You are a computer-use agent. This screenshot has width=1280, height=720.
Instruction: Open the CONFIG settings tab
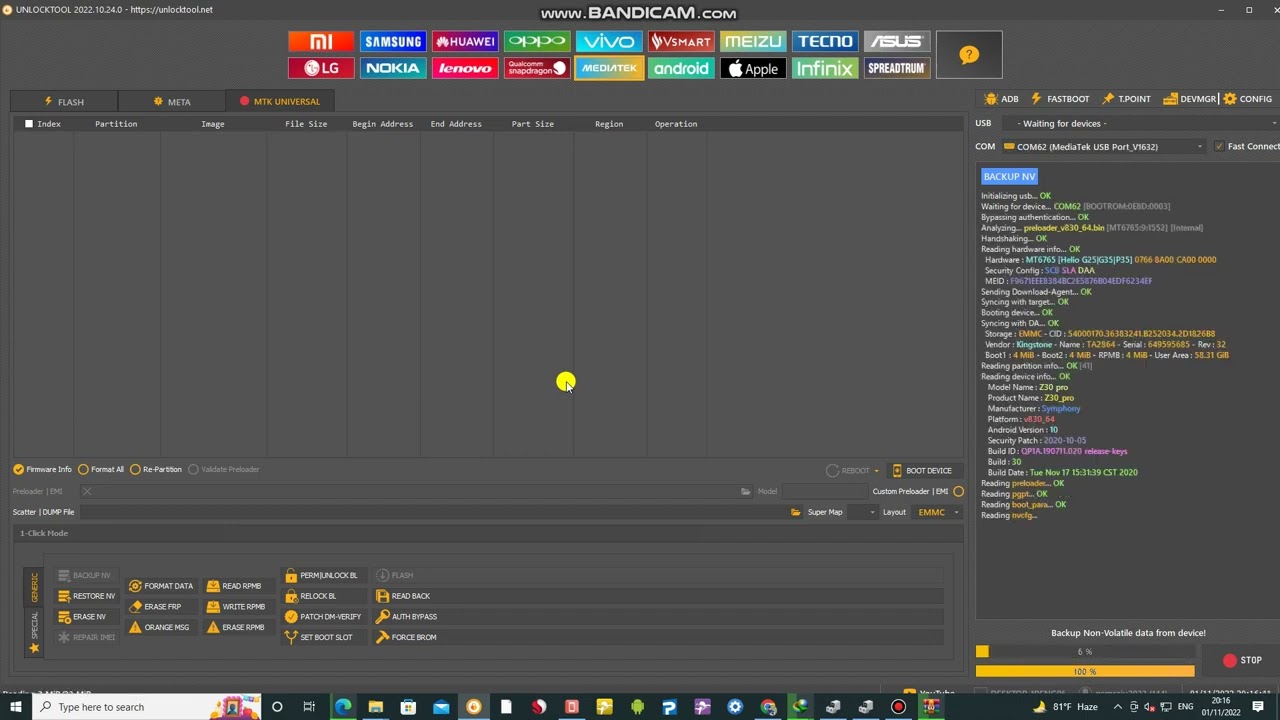click(x=1248, y=99)
